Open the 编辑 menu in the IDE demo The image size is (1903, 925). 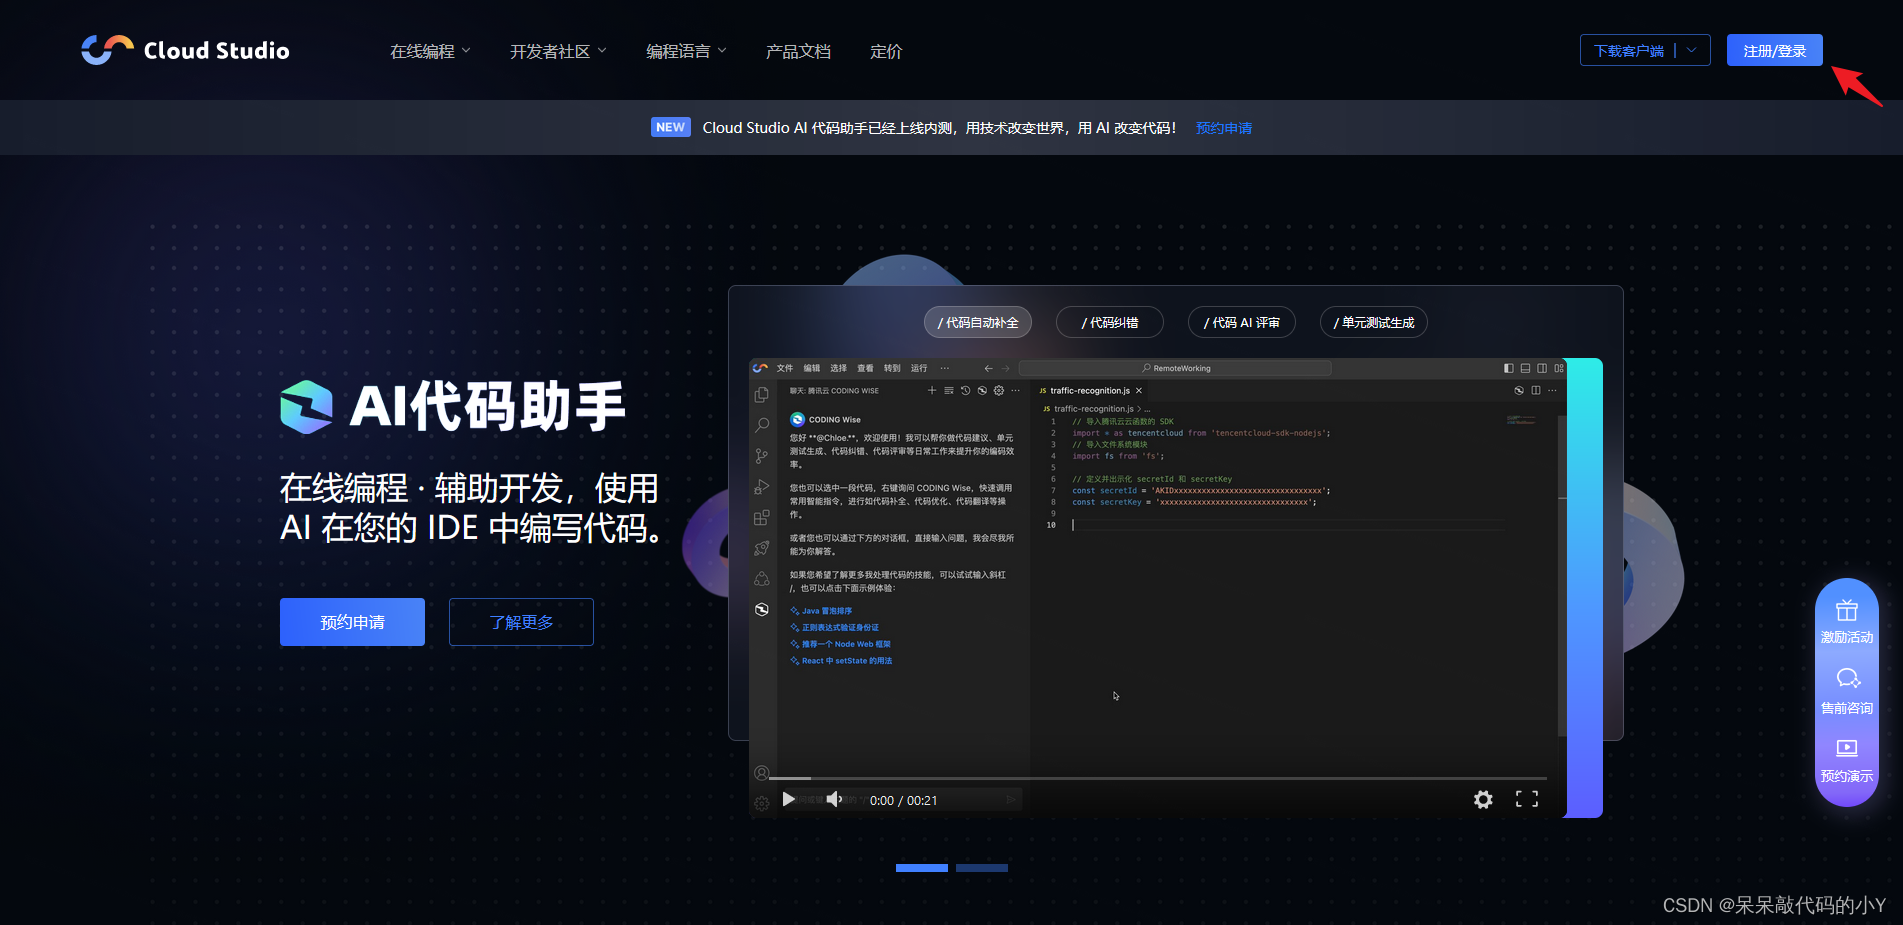coord(812,368)
